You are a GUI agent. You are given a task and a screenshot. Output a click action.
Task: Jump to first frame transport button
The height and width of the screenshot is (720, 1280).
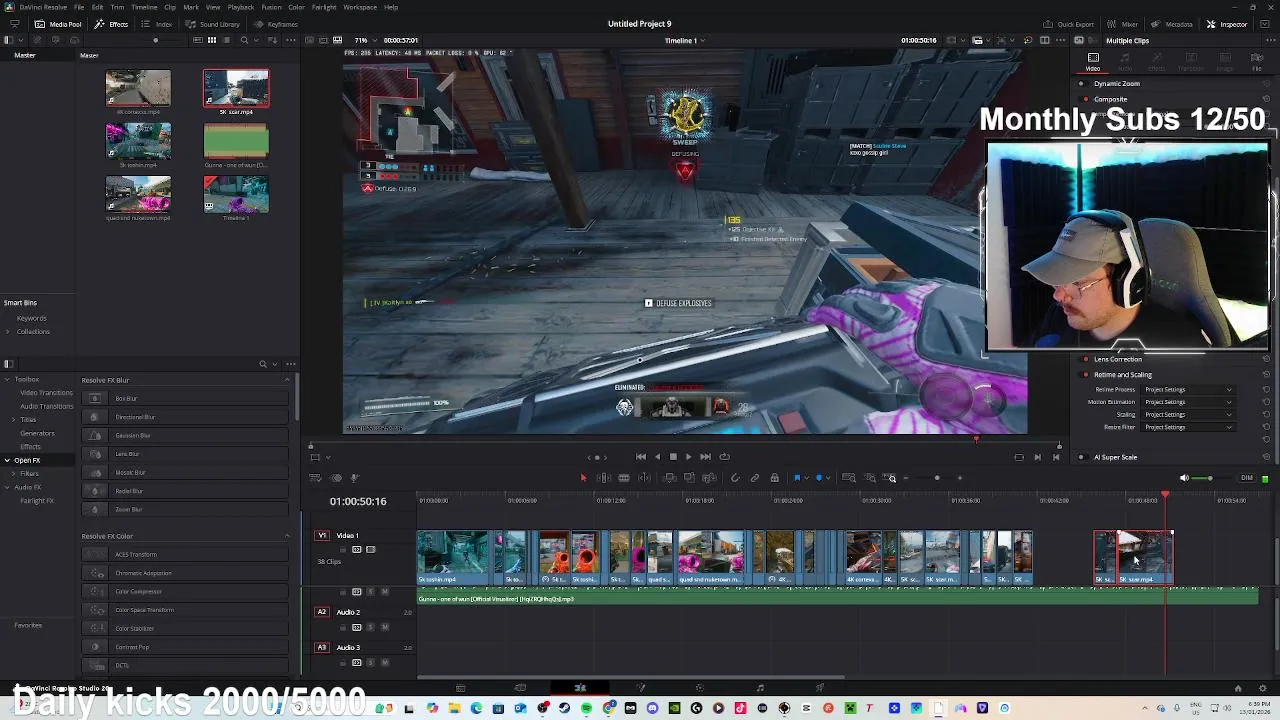point(641,457)
